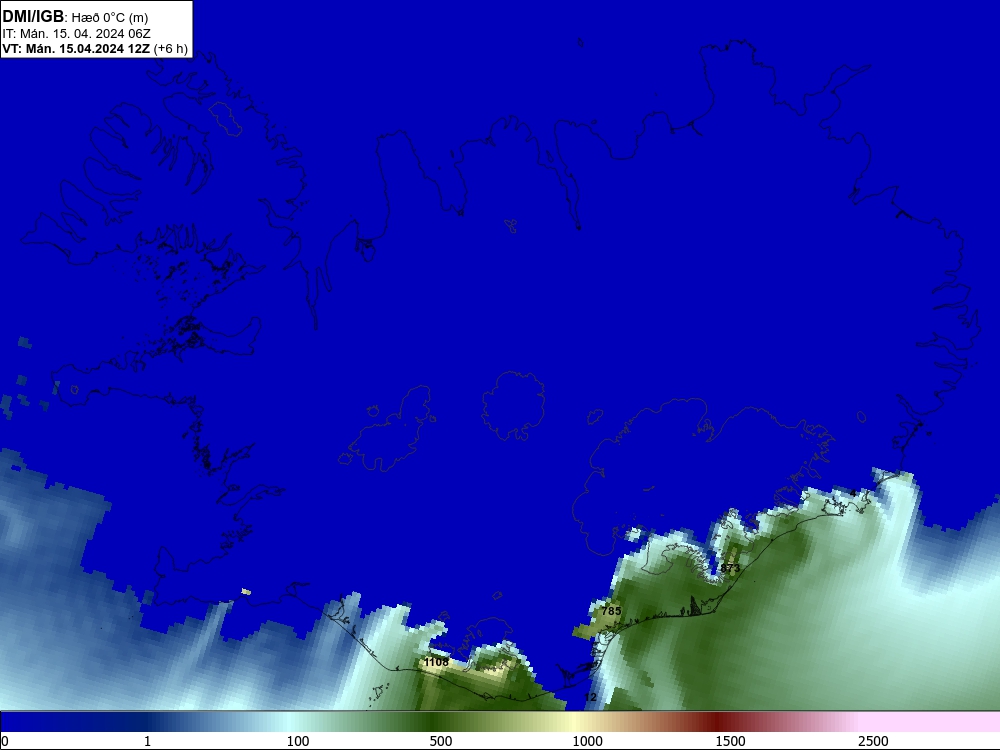
Task: Click the legend tick label 1500
Action: point(730,741)
